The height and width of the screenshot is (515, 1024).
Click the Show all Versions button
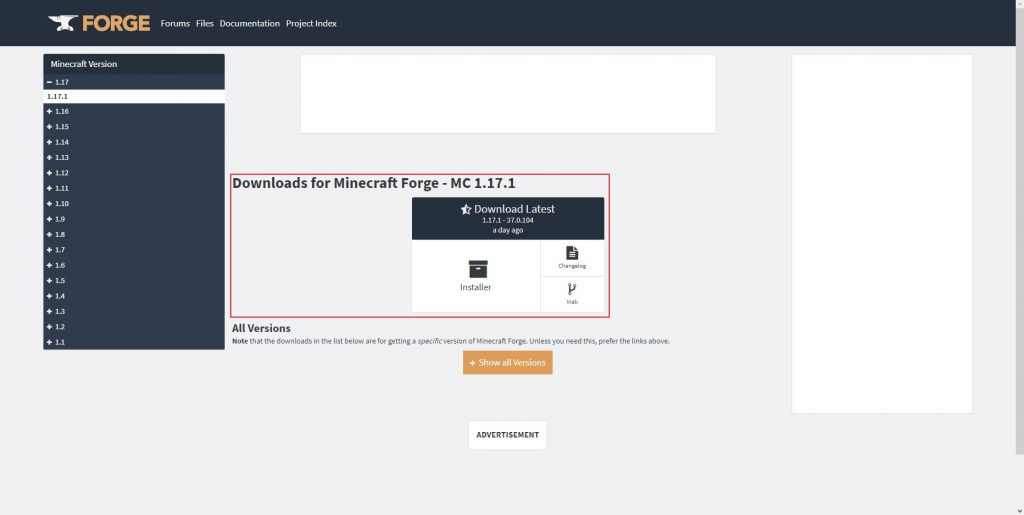[x=507, y=363]
